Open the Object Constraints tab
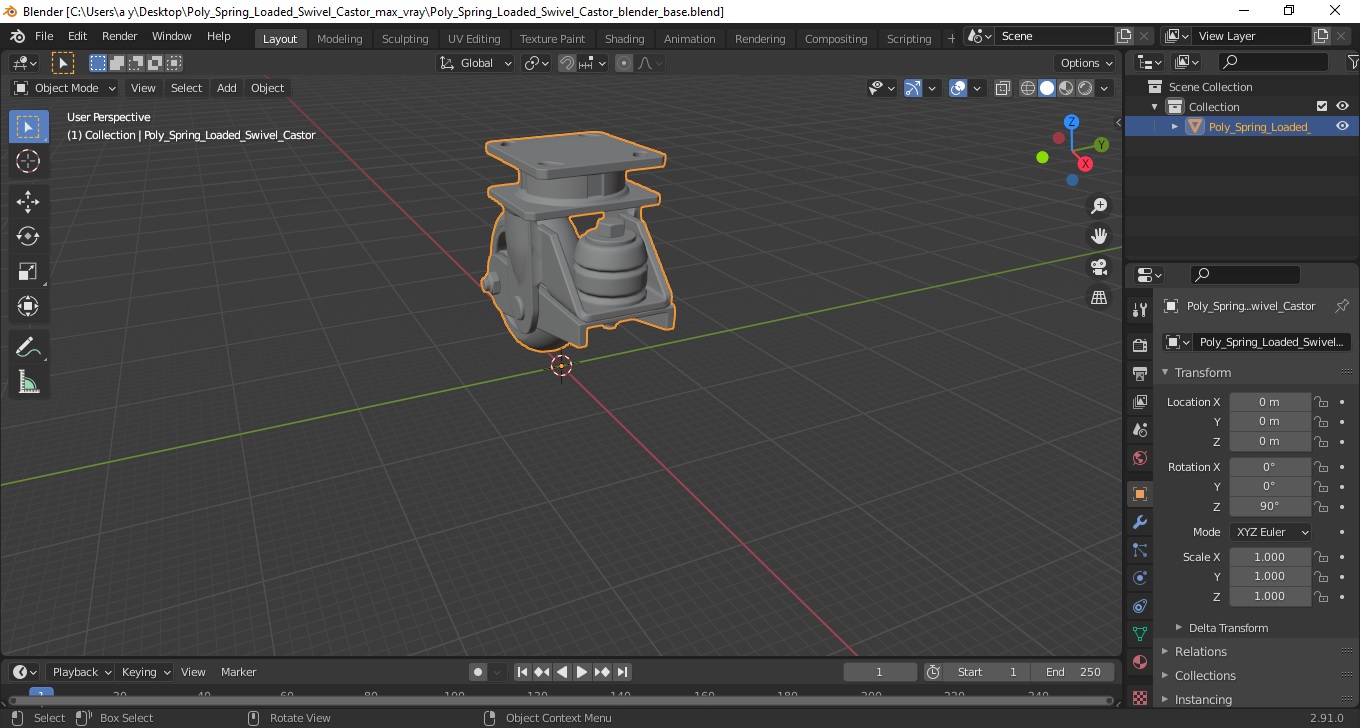This screenshot has height=728, width=1360. coord(1140,606)
